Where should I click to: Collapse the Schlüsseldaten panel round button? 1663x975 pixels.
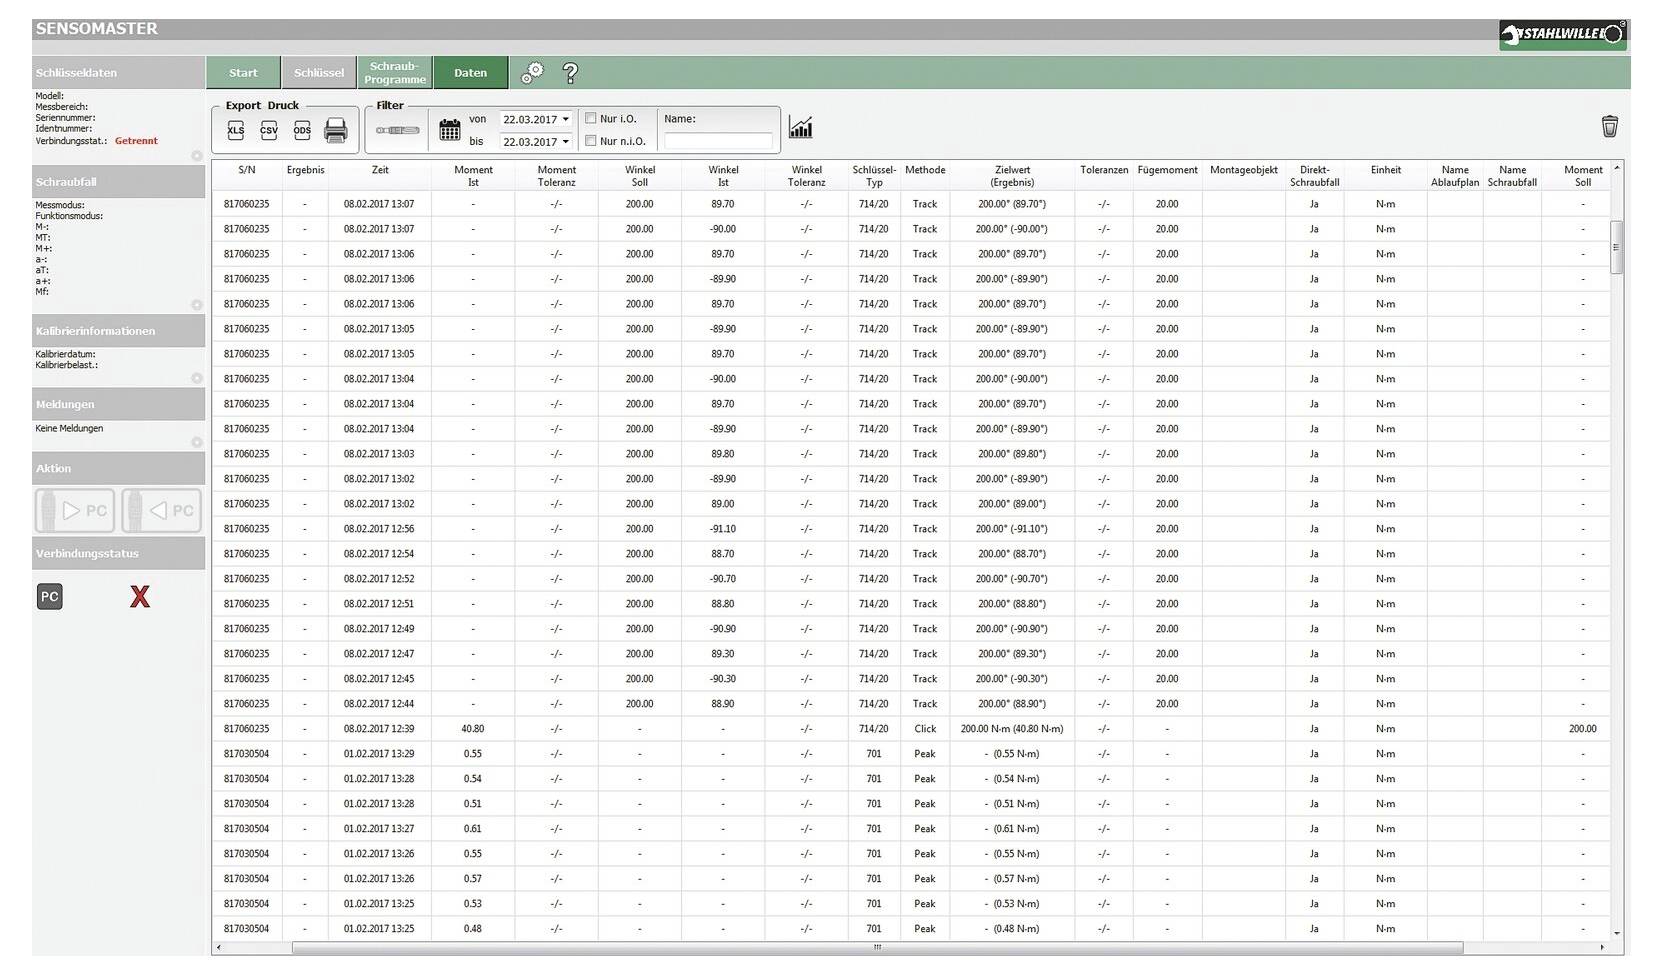[197, 156]
